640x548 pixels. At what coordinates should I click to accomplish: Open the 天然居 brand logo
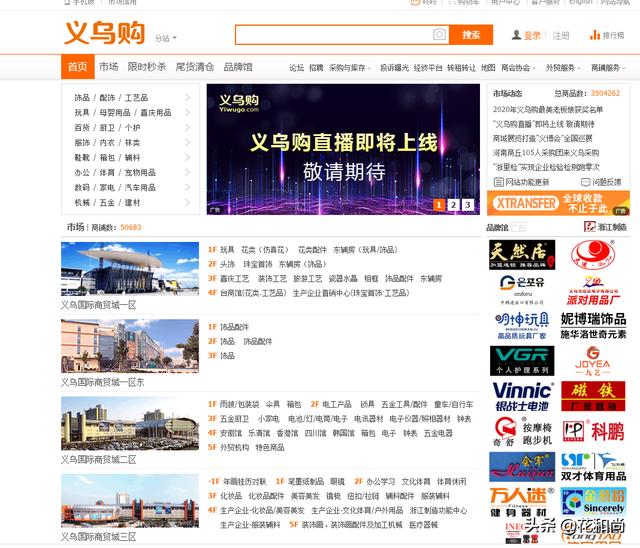coord(522,255)
